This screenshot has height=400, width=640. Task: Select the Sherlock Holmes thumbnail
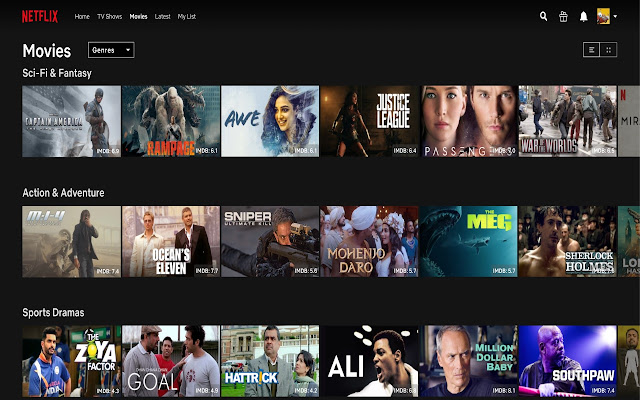568,242
